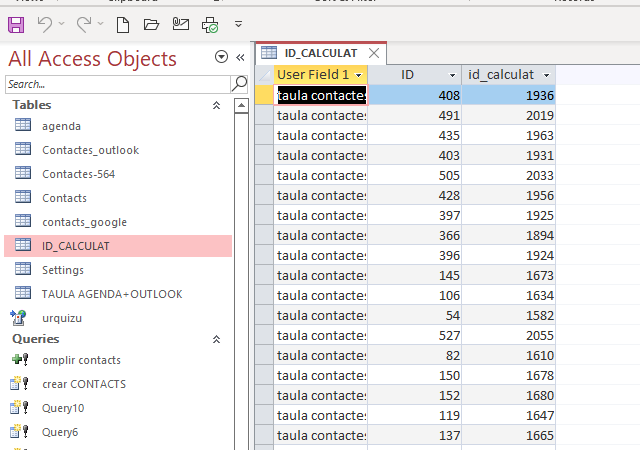
Task: Collapse the Tables group
Action: click(x=216, y=105)
